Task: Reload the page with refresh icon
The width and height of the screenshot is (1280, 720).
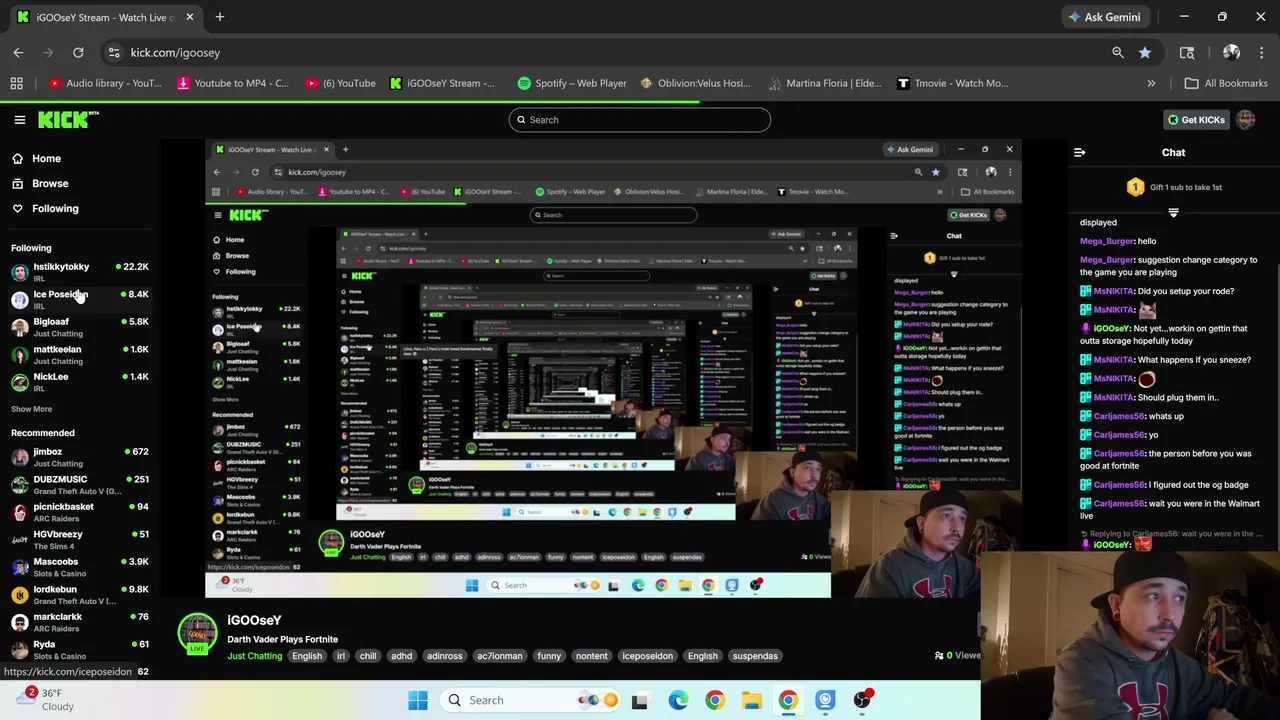Action: tap(78, 52)
